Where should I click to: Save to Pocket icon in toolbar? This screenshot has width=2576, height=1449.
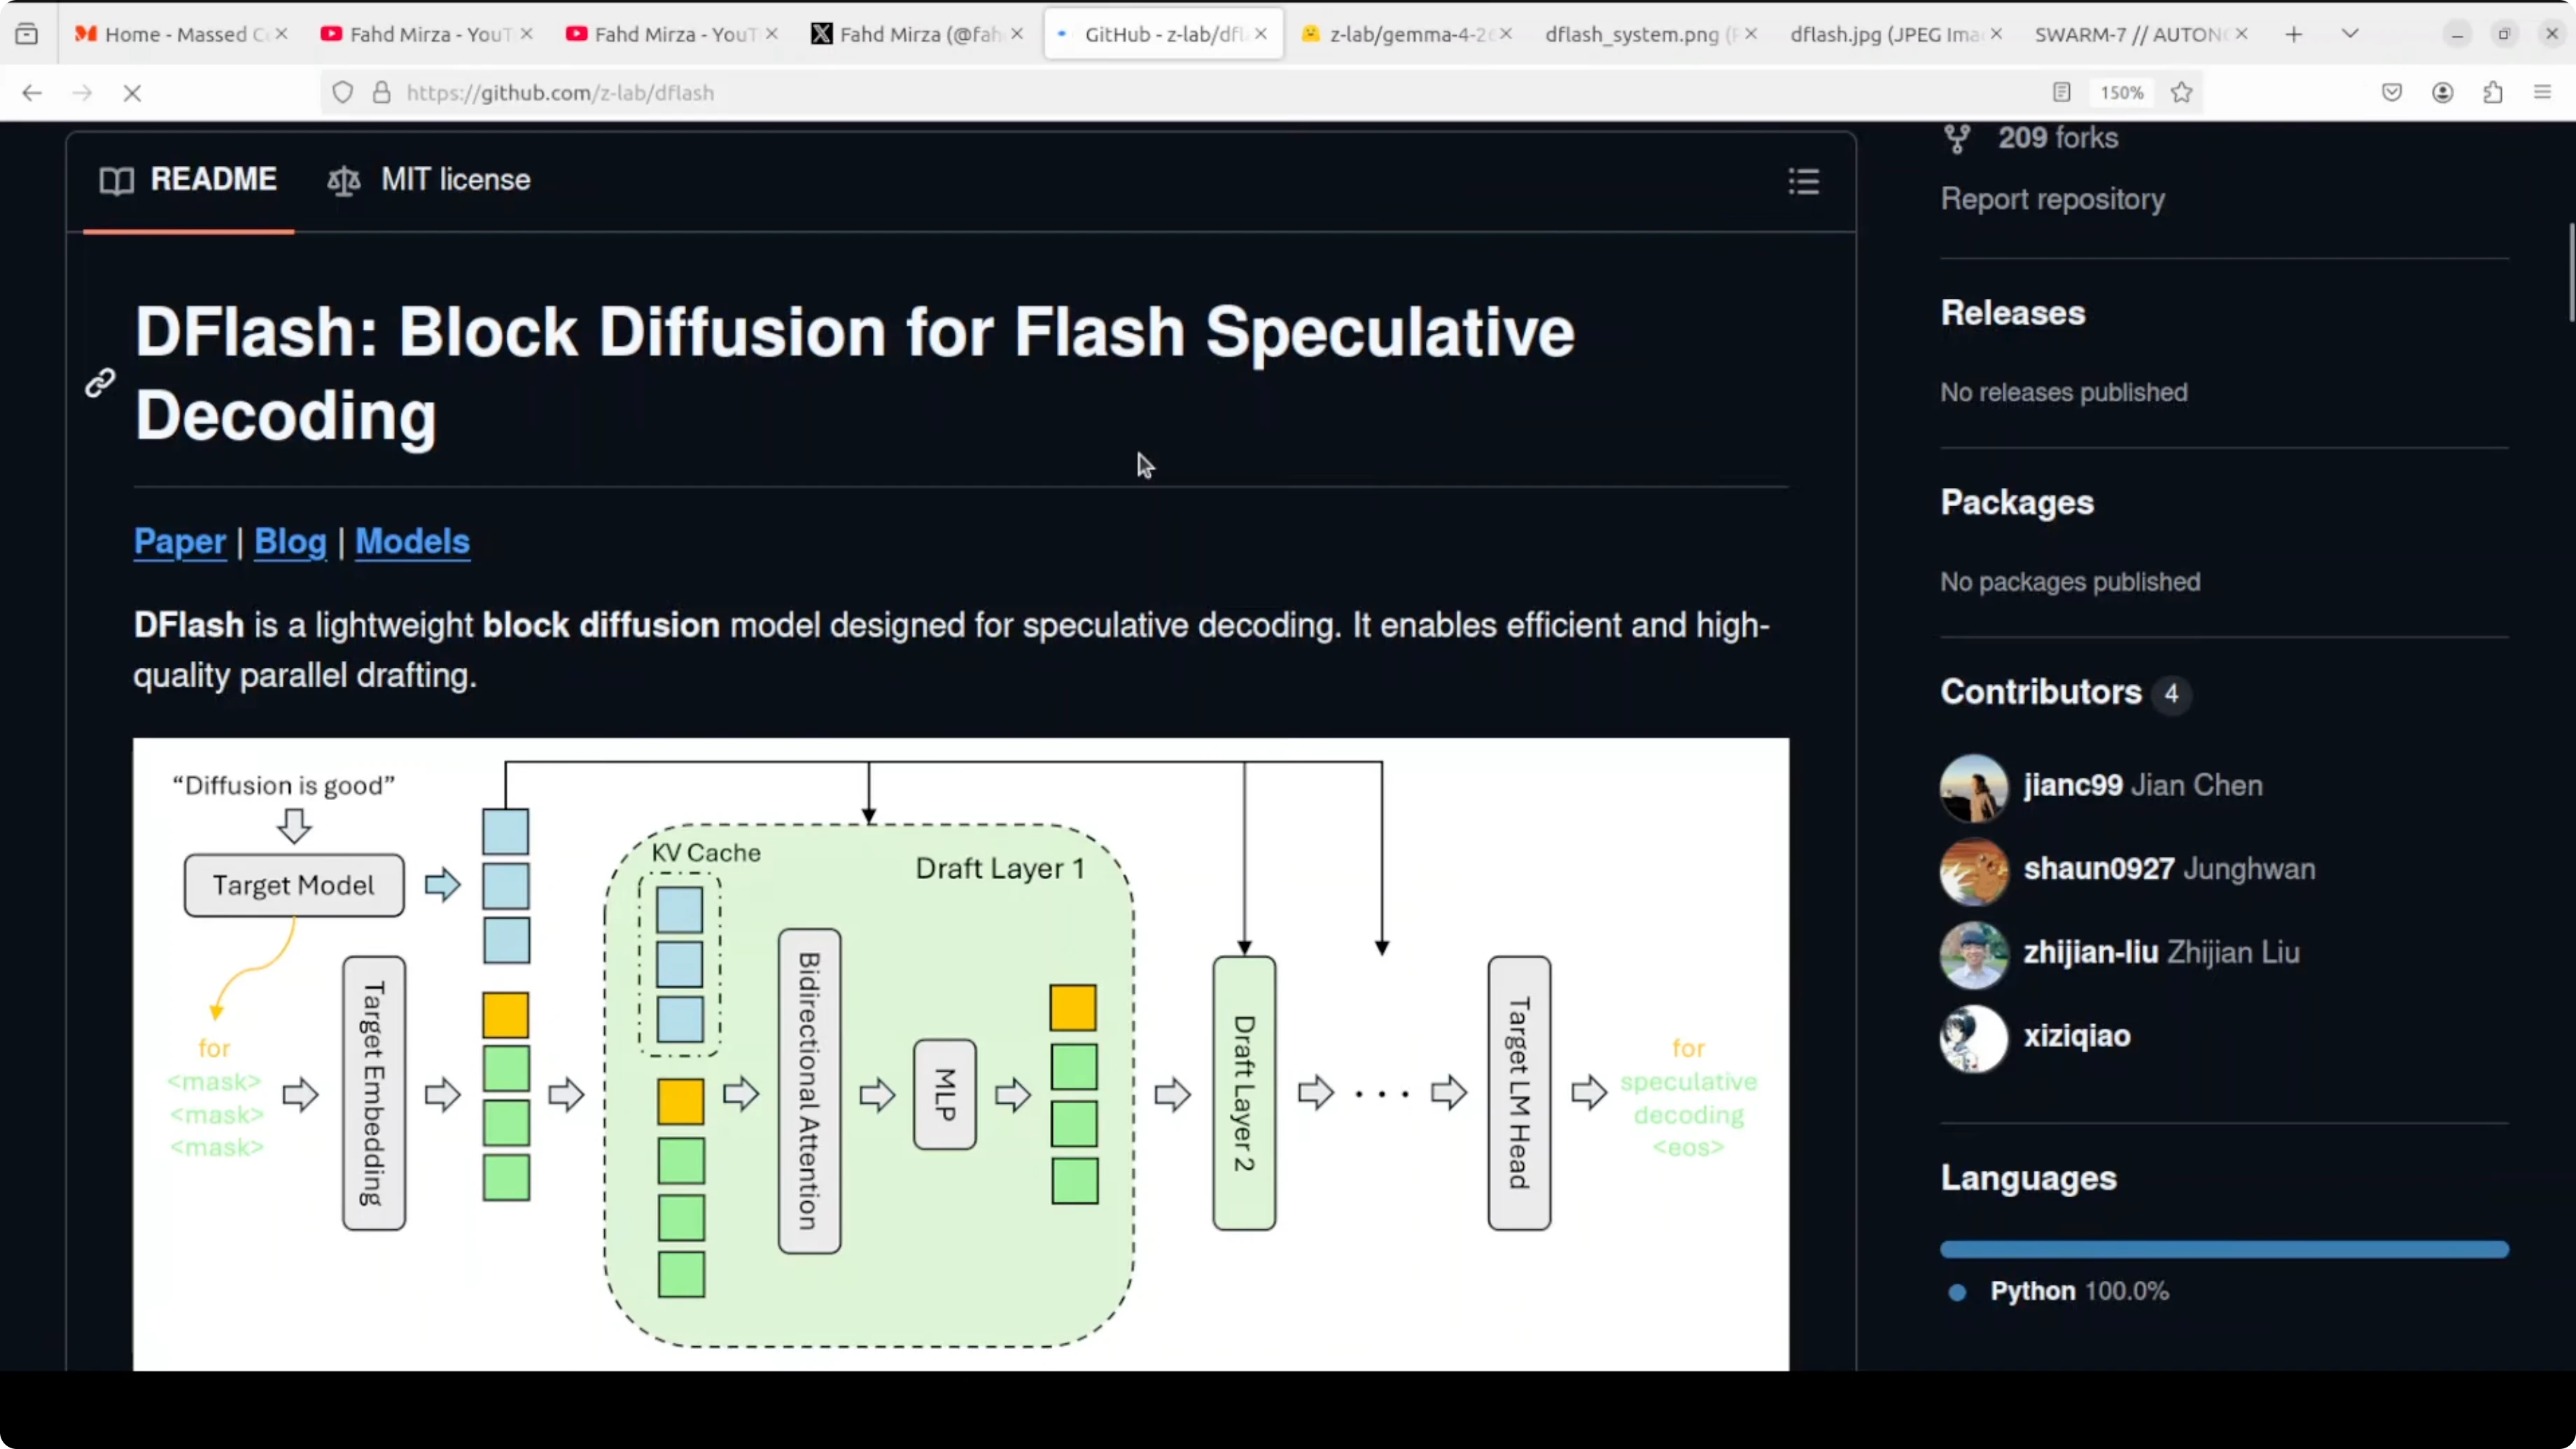(2391, 93)
